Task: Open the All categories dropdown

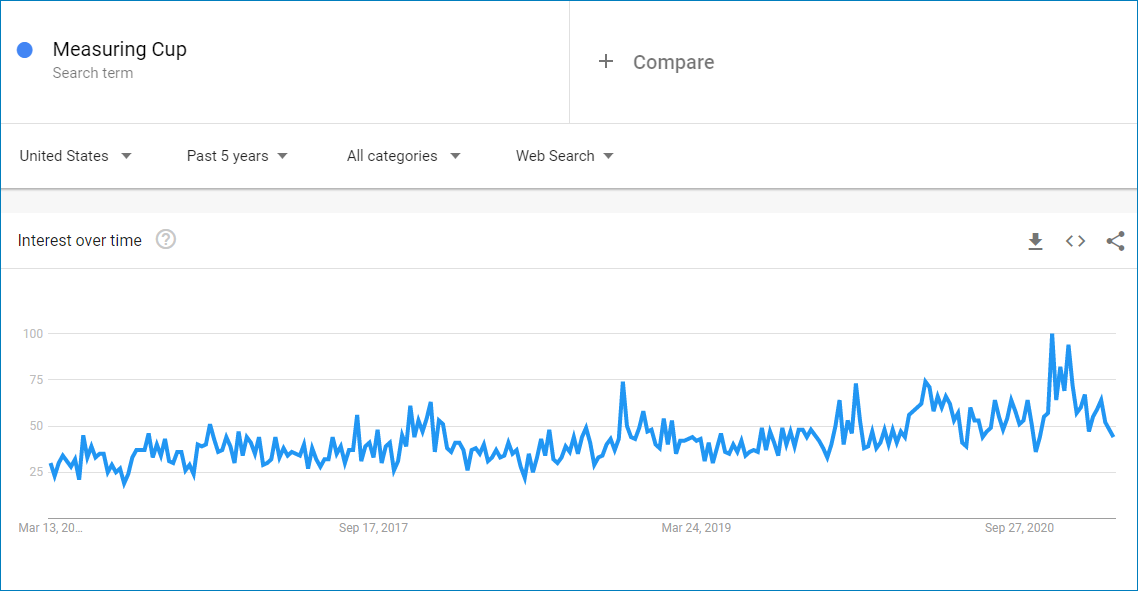Action: pyautogui.click(x=392, y=156)
